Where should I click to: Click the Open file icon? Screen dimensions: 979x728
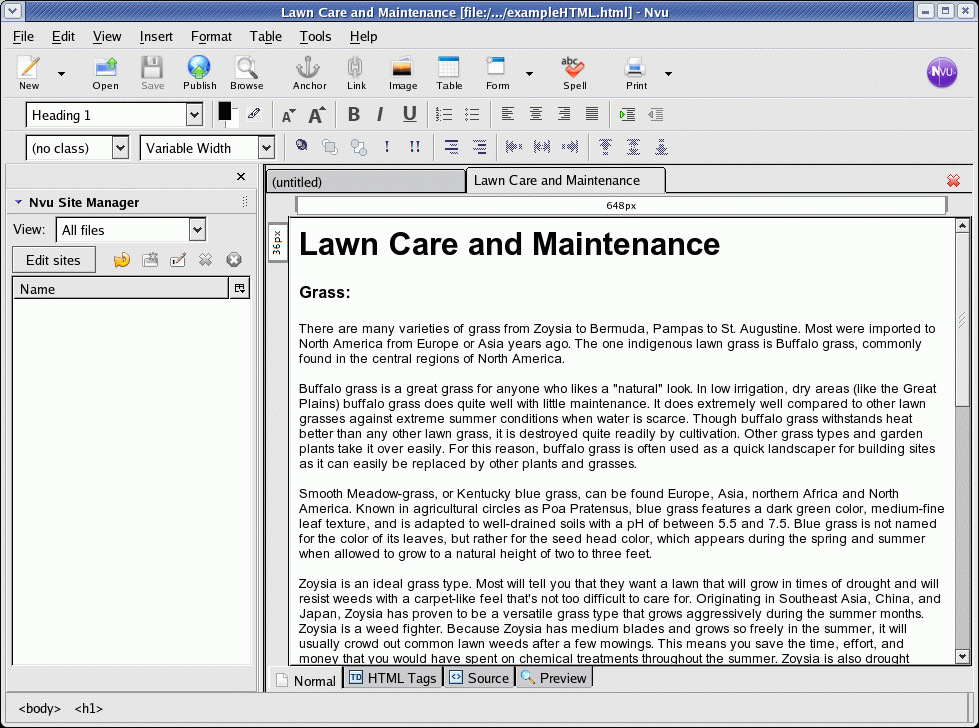click(x=105, y=72)
